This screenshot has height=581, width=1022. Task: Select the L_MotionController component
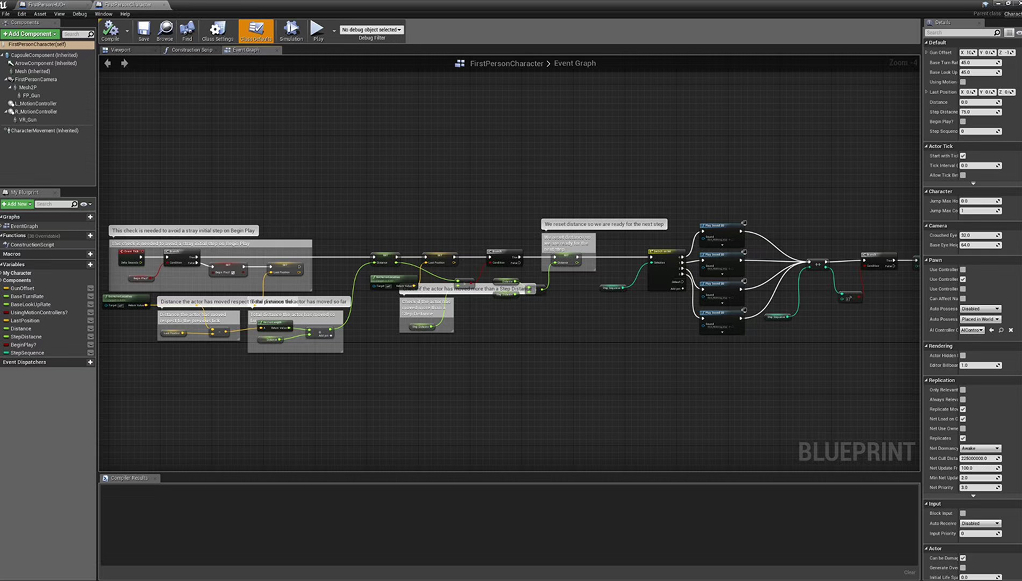coord(36,104)
